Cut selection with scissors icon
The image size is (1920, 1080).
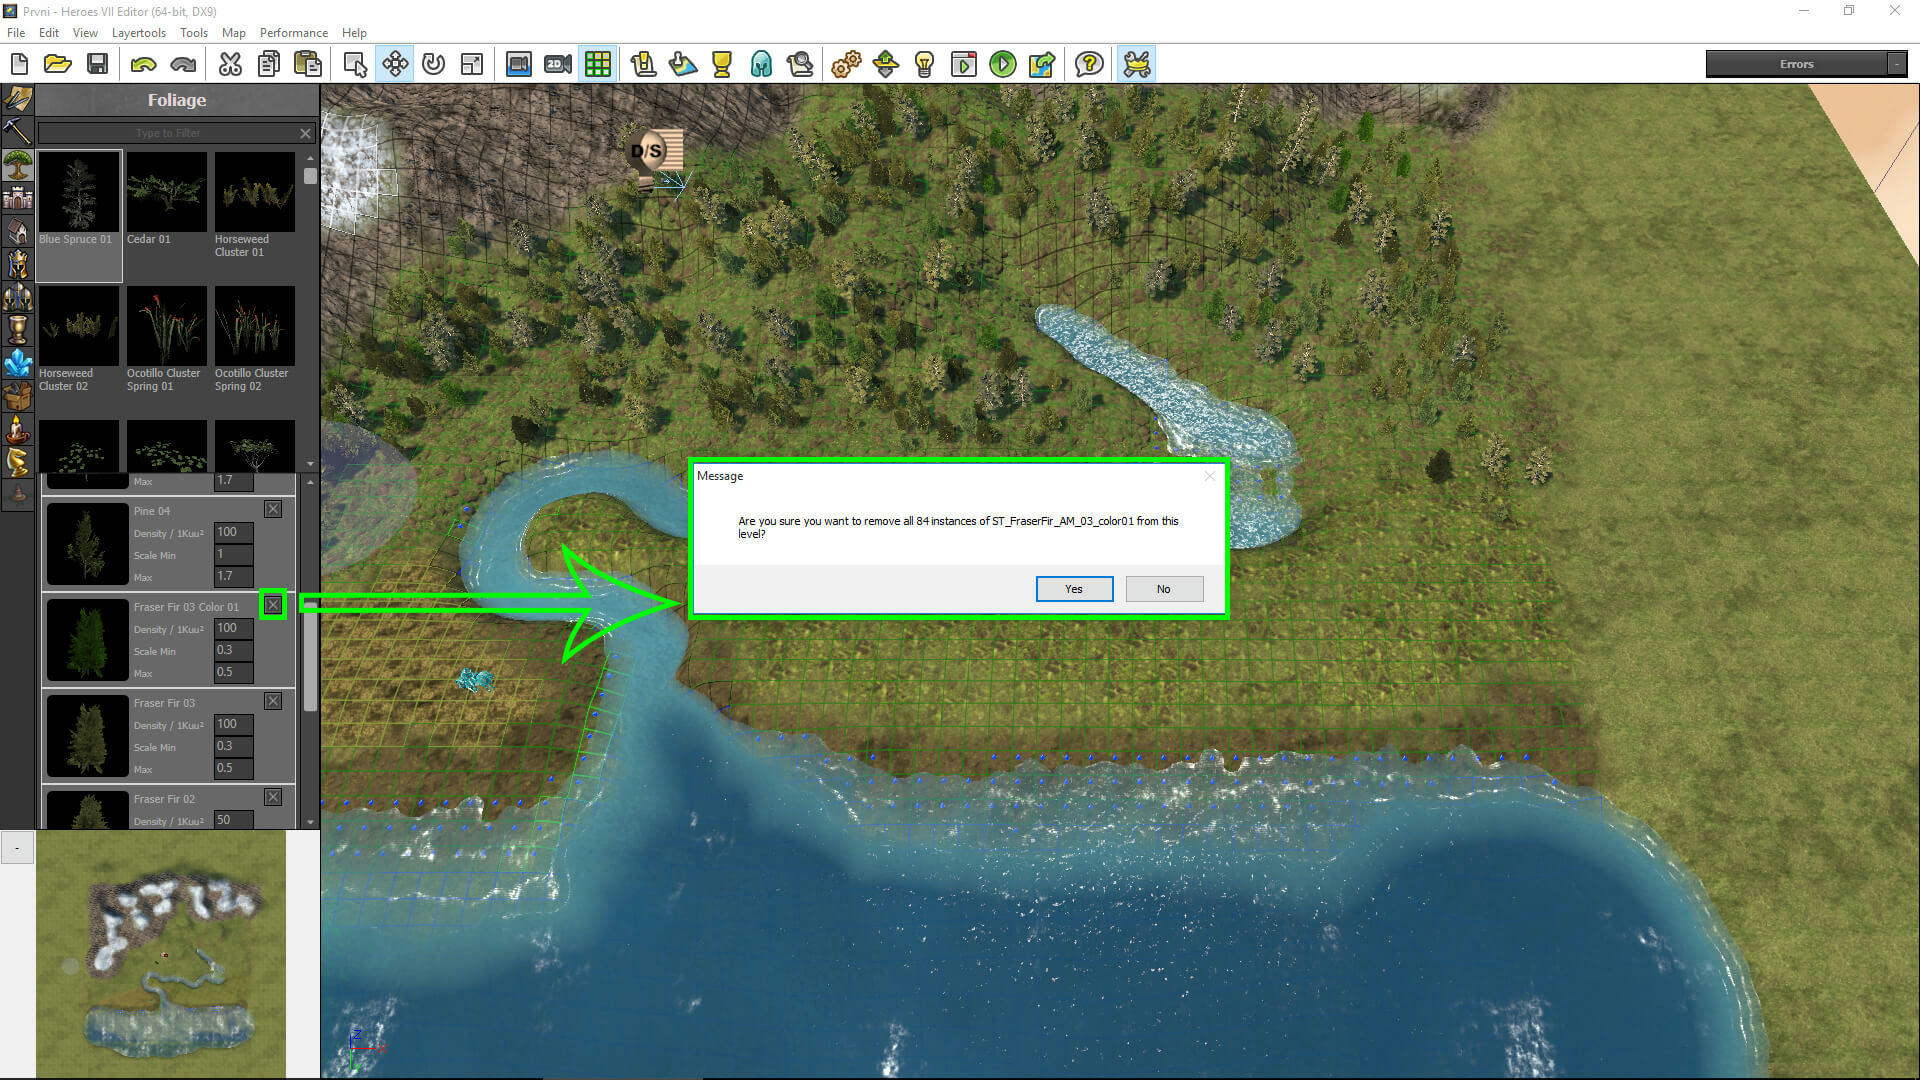(x=230, y=64)
